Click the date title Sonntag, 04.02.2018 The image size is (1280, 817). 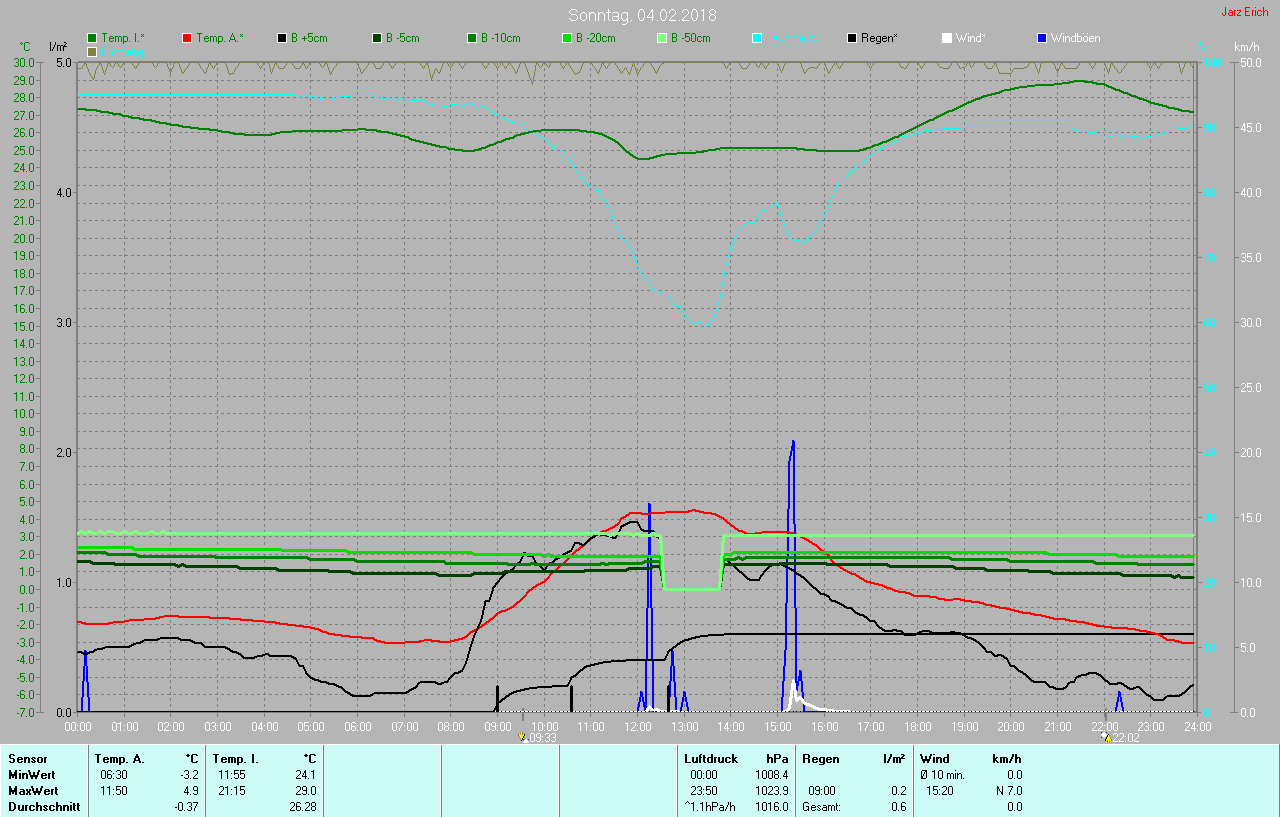pos(642,15)
